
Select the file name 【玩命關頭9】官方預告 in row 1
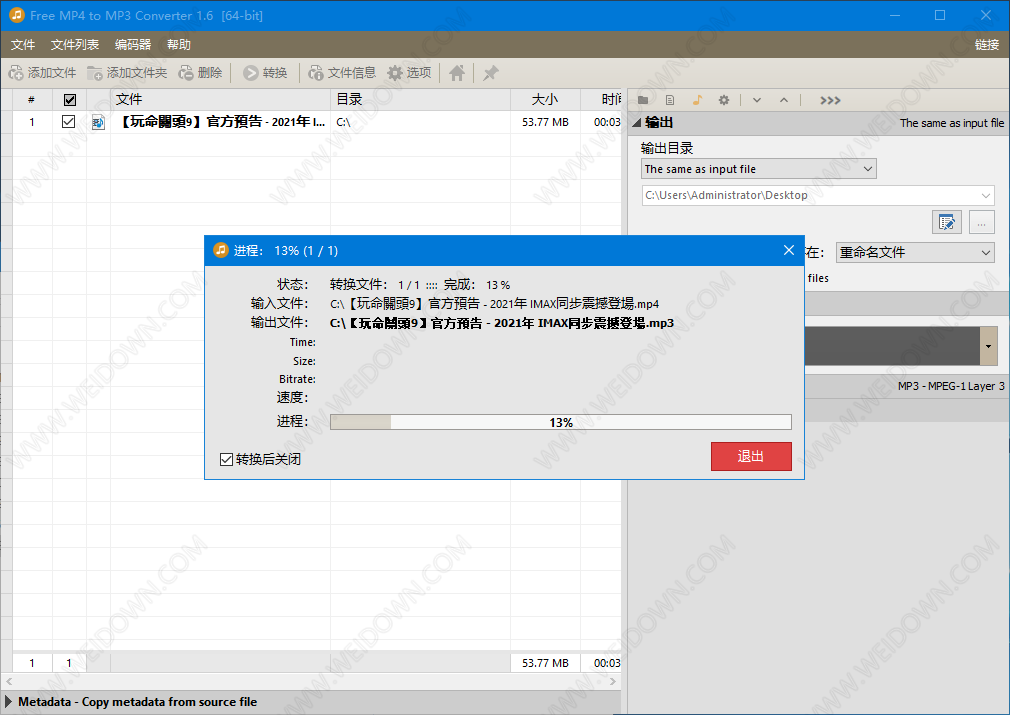pyautogui.click(x=221, y=122)
